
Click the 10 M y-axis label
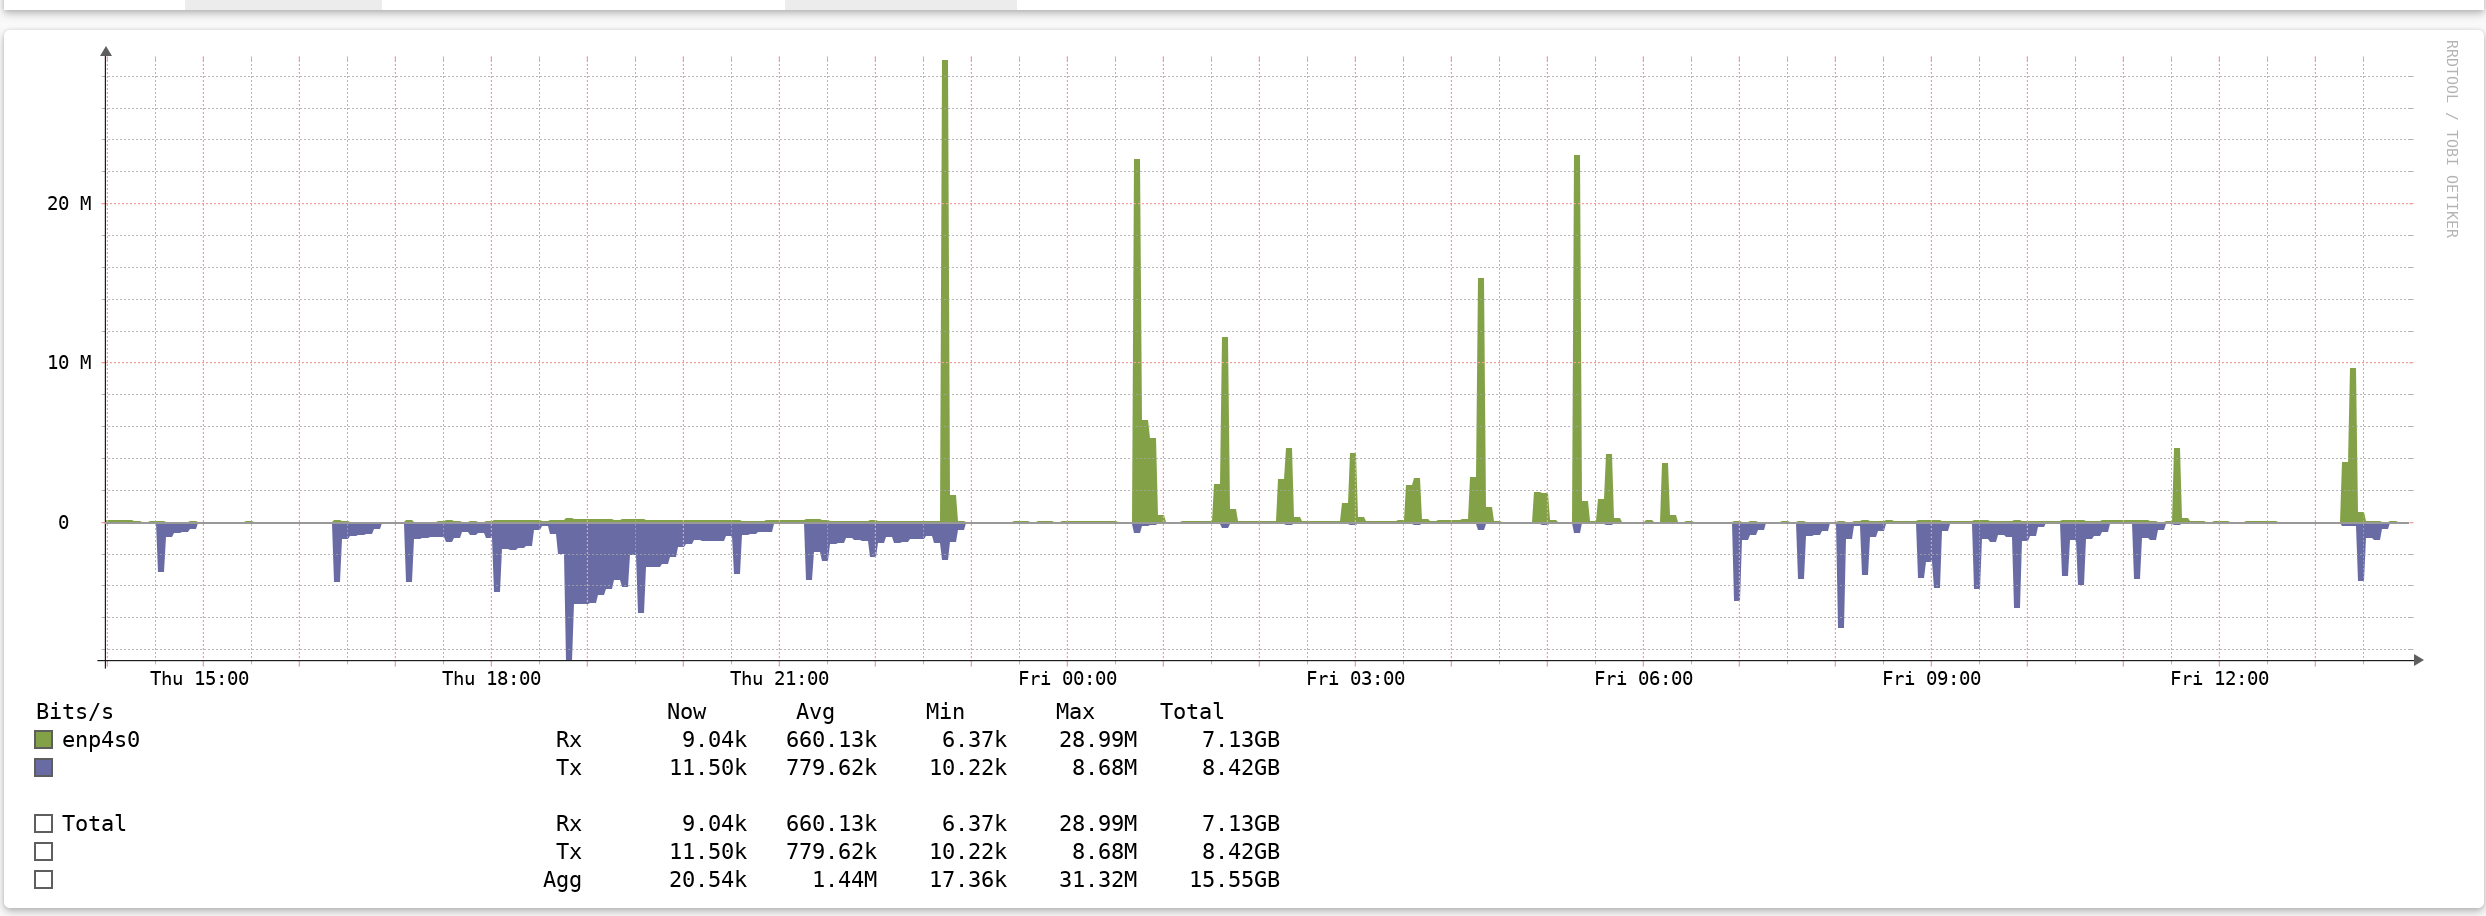(x=69, y=363)
